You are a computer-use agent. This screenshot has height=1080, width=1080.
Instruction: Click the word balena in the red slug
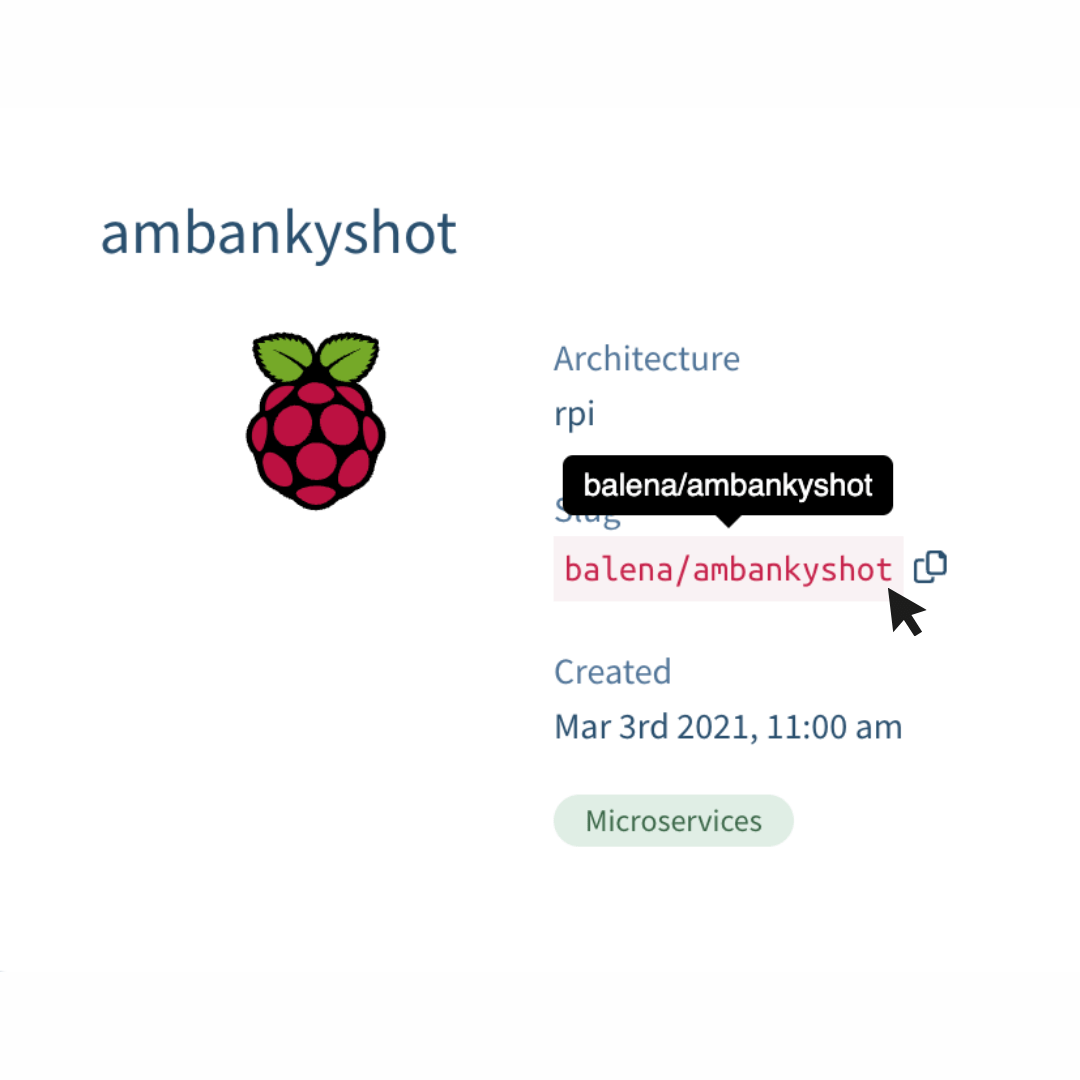click(619, 569)
